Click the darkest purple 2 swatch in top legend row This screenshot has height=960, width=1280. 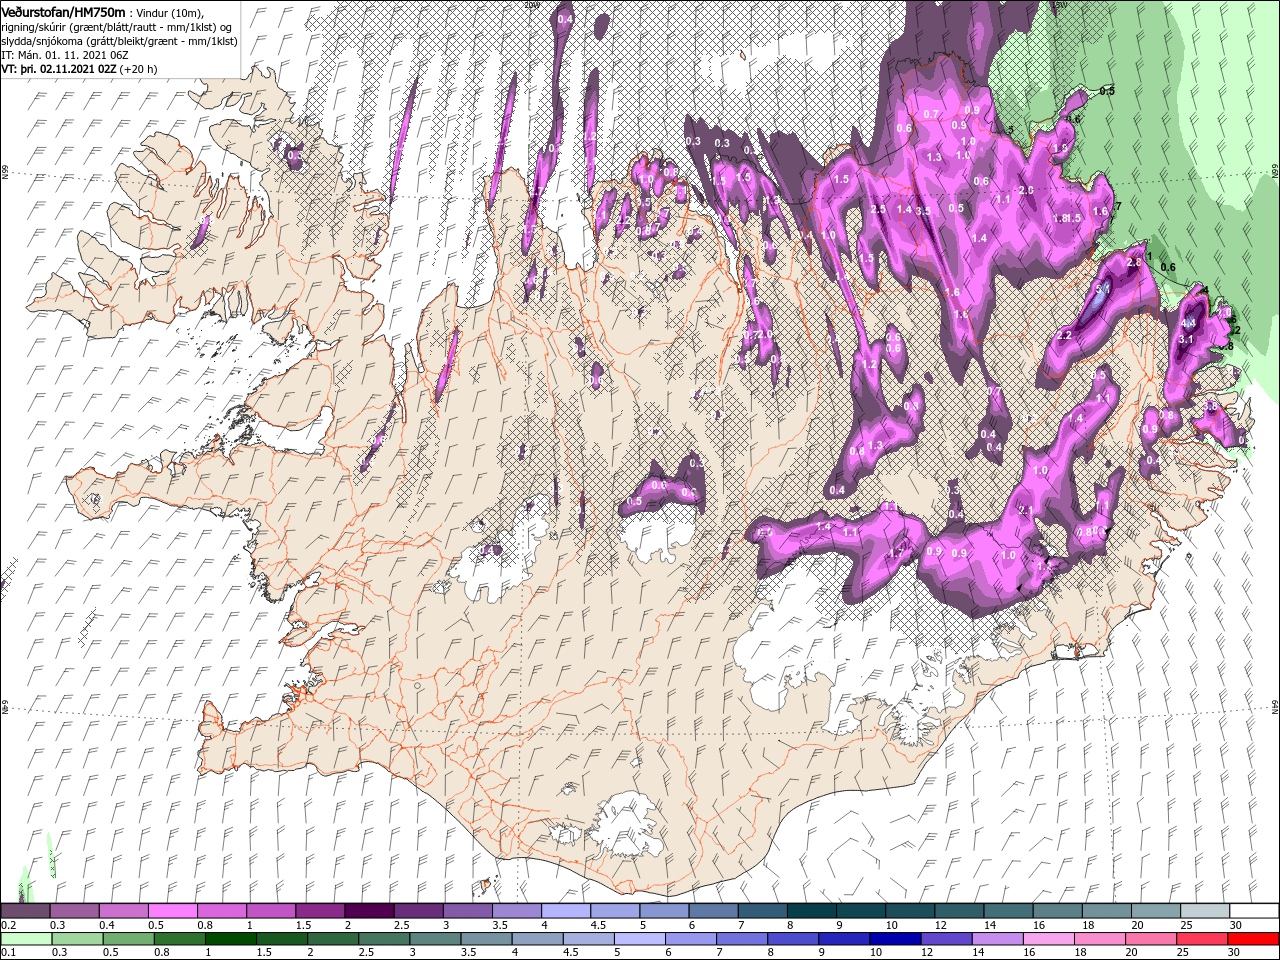pos(369,911)
